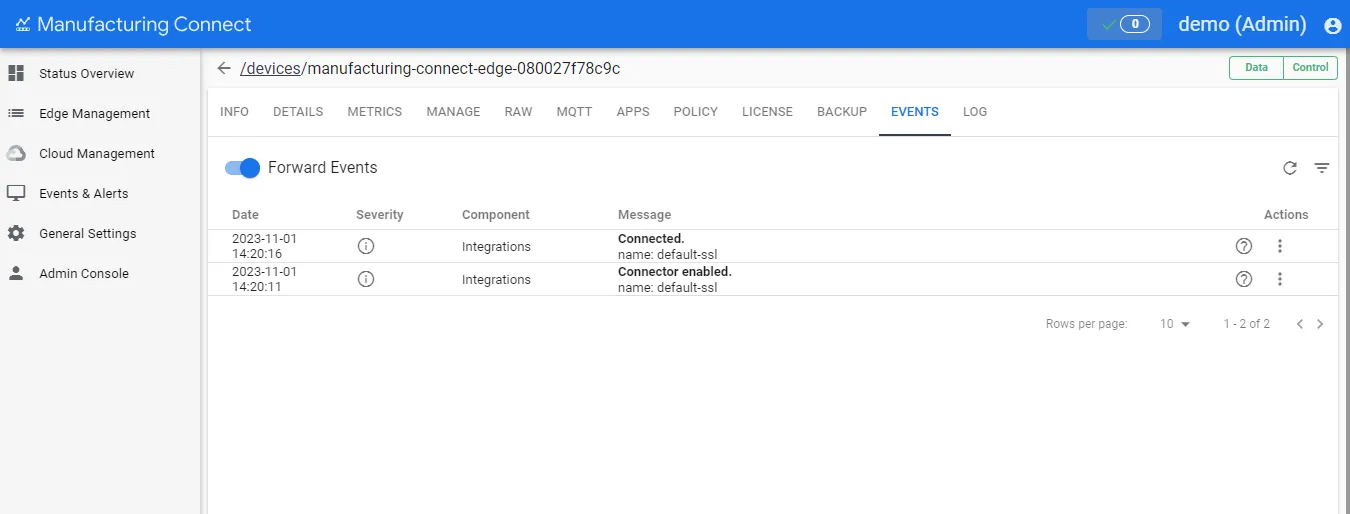Screen dimensions: 1350x514
Task: Click the Component column header
Action: (496, 214)
